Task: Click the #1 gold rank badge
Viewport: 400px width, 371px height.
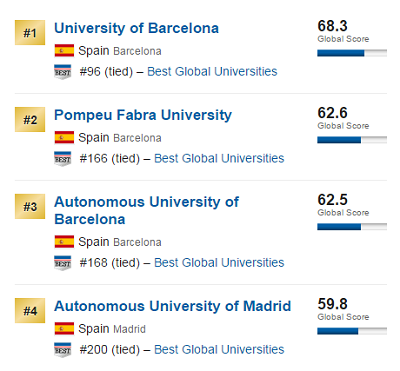Action: pyautogui.click(x=30, y=32)
